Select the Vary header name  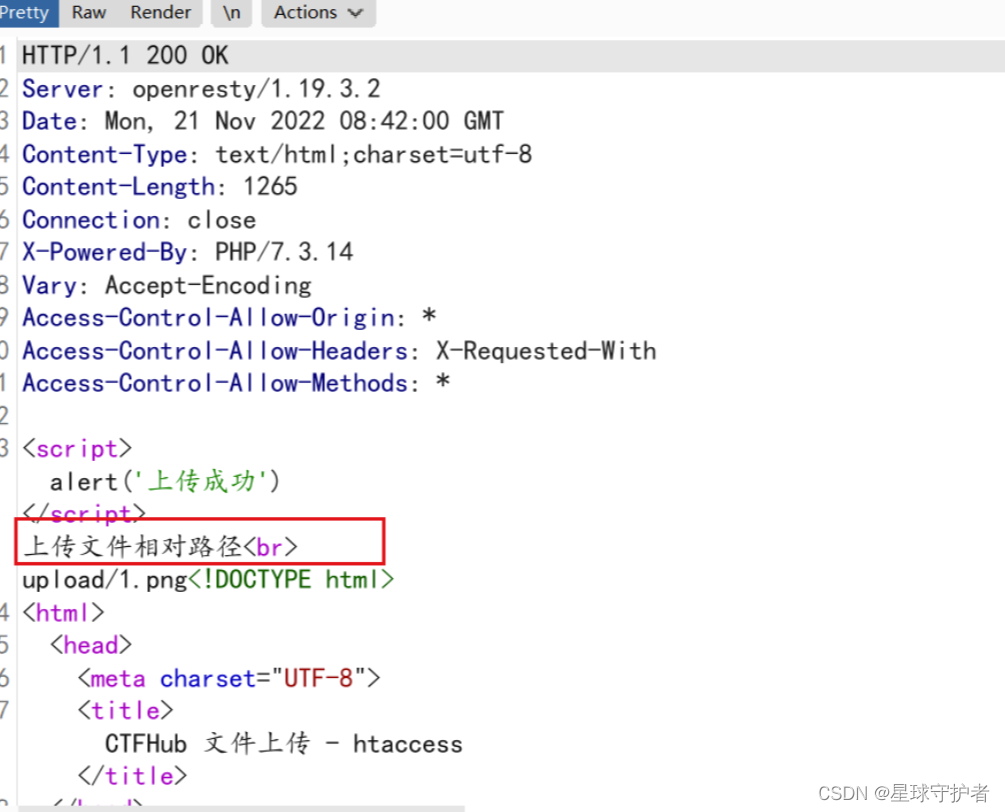(x=49, y=285)
